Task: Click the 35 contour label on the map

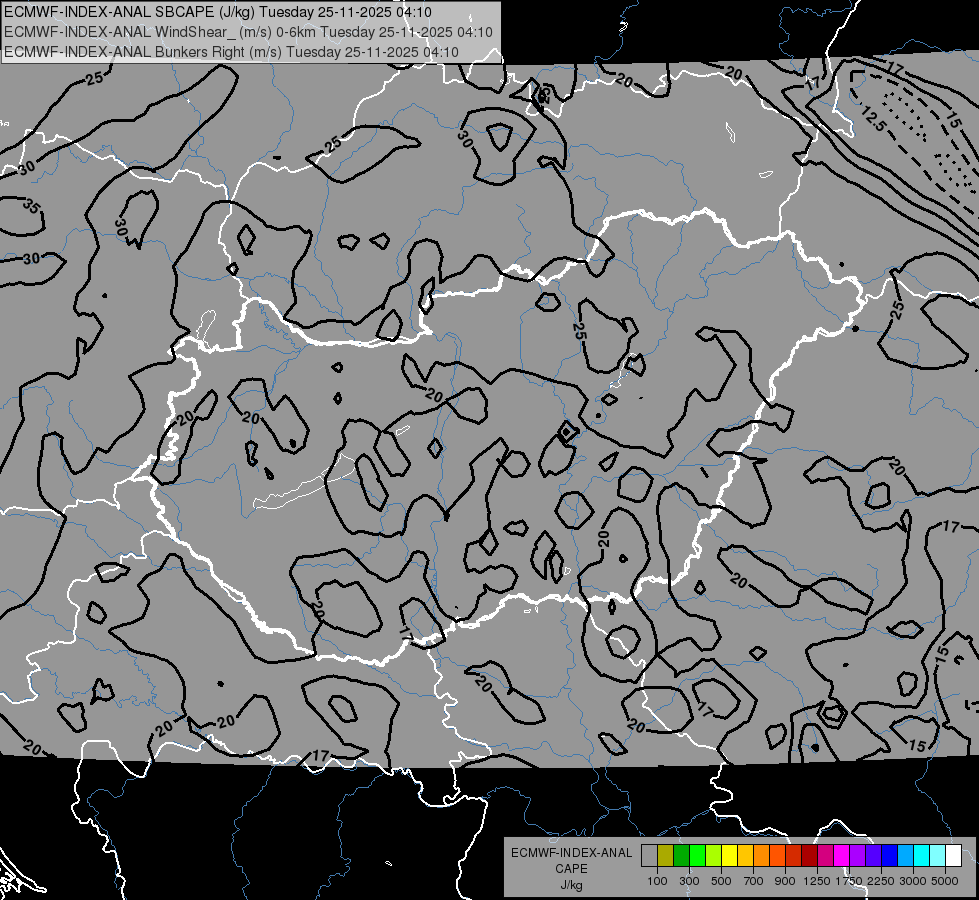Action: coord(31,205)
